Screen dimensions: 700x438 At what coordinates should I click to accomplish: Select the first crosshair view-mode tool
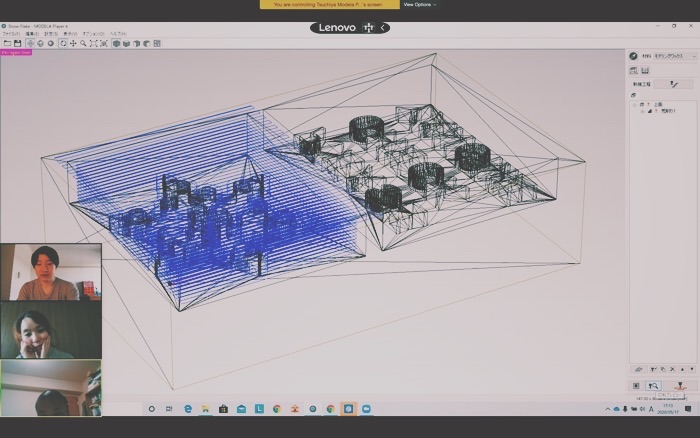[x=30, y=43]
